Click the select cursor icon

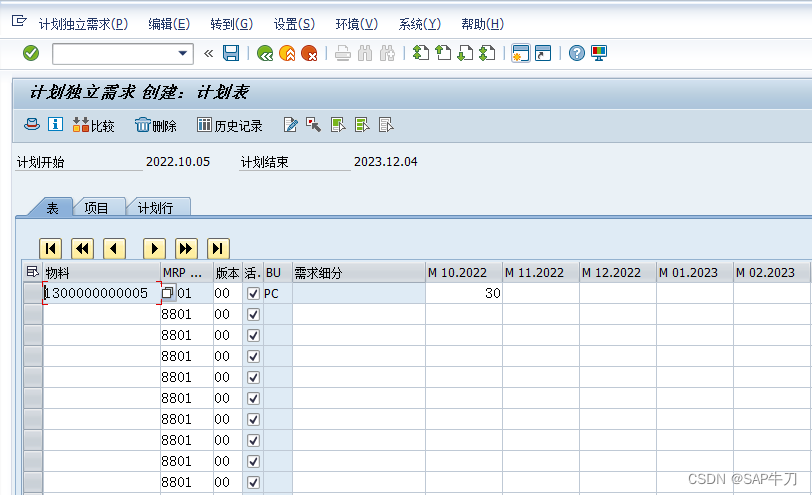click(x=313, y=125)
